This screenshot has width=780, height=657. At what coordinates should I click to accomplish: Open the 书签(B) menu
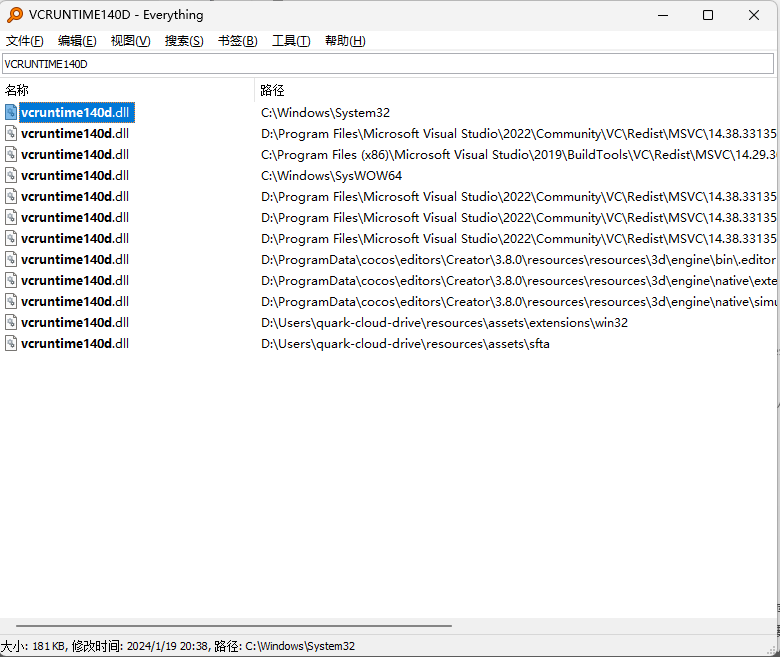coord(238,41)
